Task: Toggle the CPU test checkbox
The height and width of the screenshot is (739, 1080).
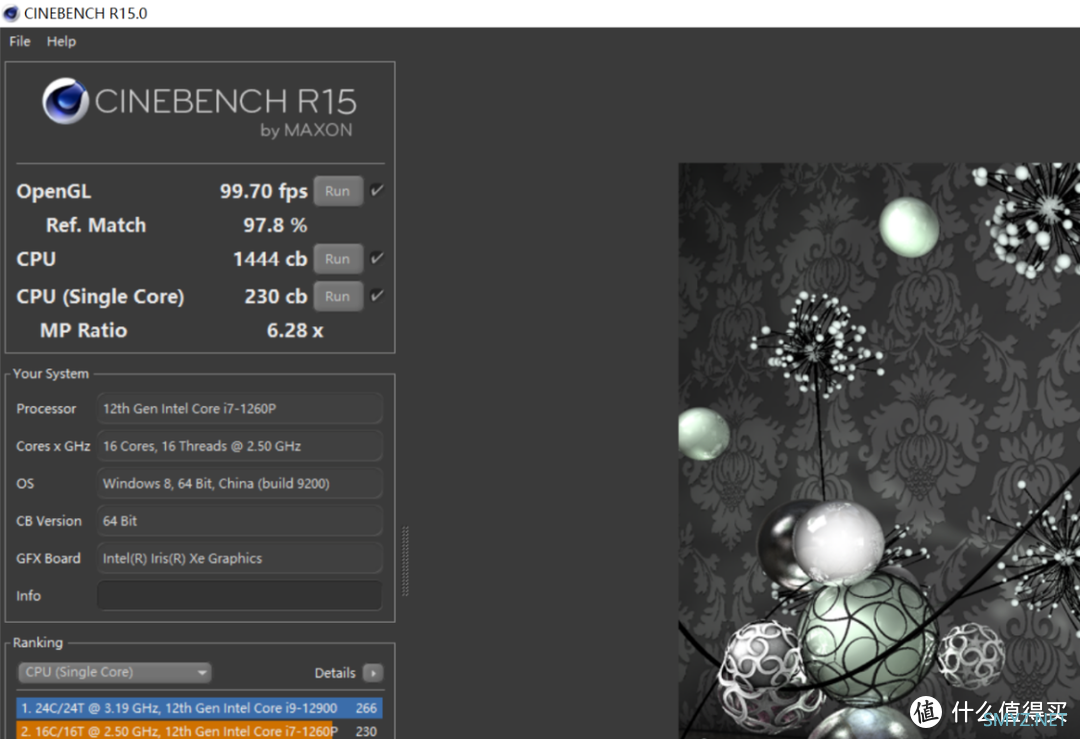Action: (377, 258)
